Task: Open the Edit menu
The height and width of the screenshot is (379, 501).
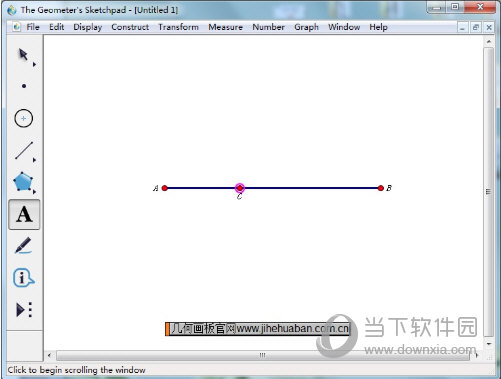Action: click(x=56, y=27)
